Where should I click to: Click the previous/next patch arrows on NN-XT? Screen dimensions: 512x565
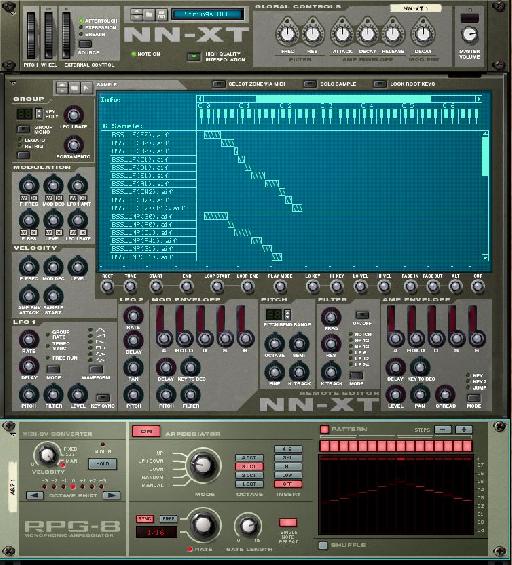pyautogui.click(x=136, y=14)
